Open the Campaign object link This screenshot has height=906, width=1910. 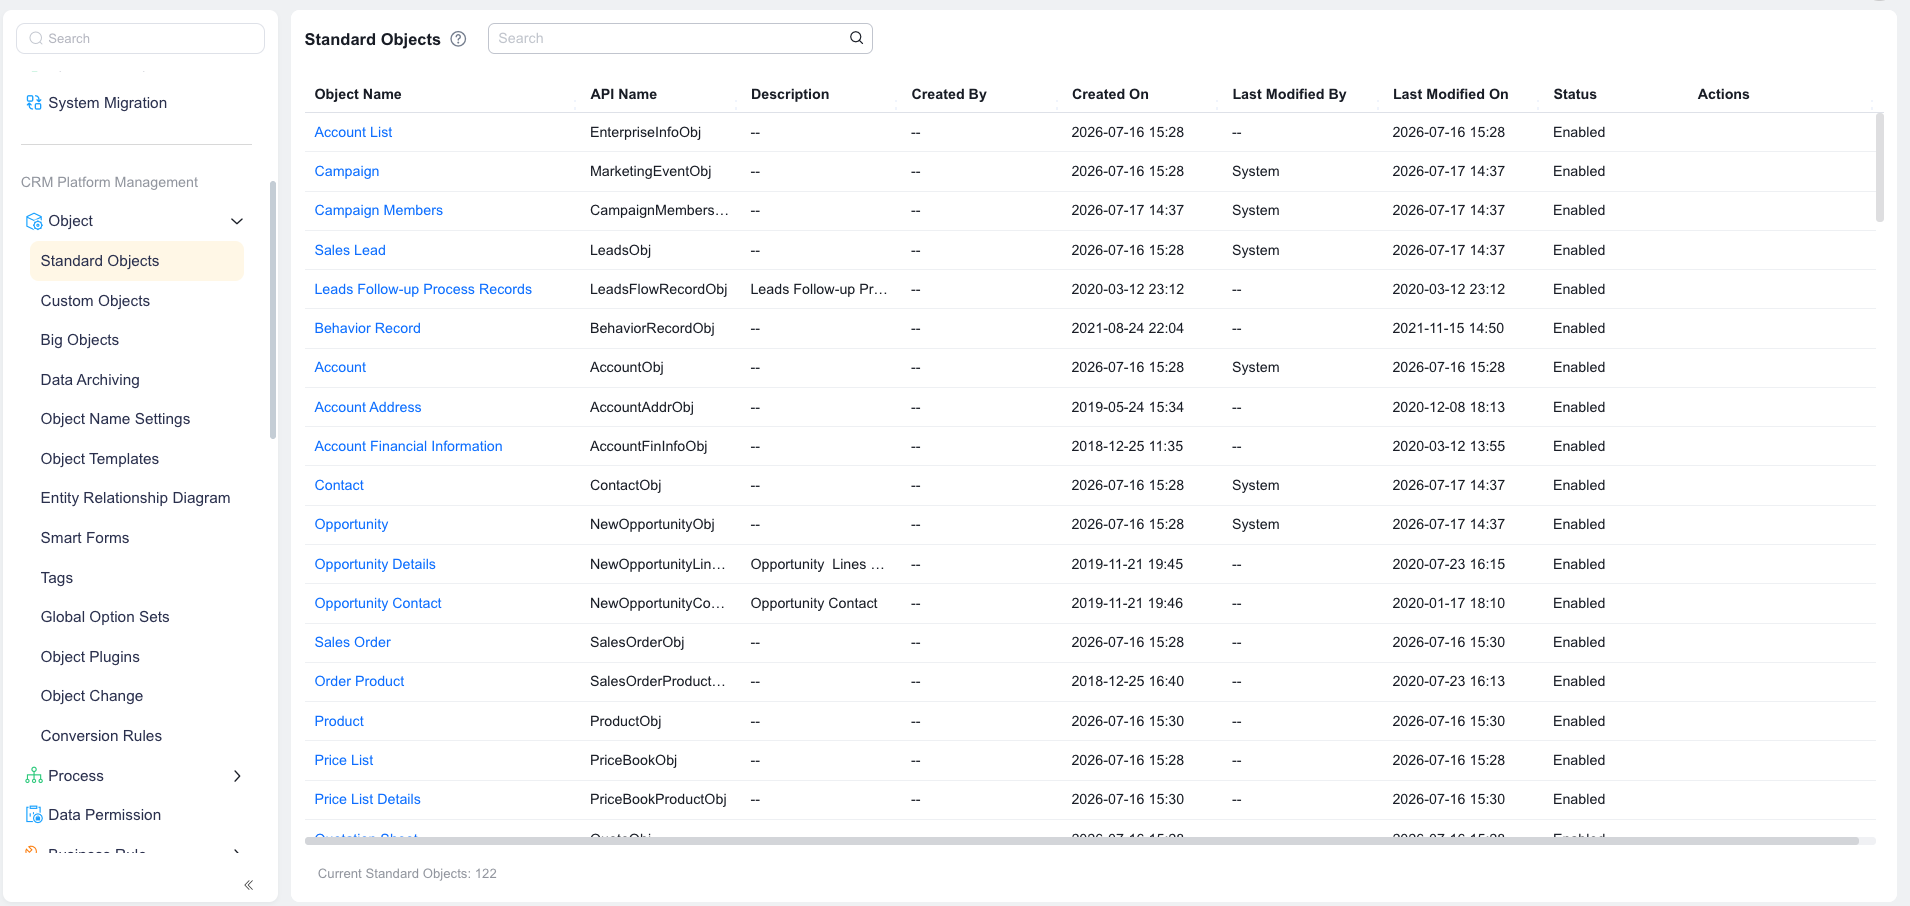click(347, 171)
